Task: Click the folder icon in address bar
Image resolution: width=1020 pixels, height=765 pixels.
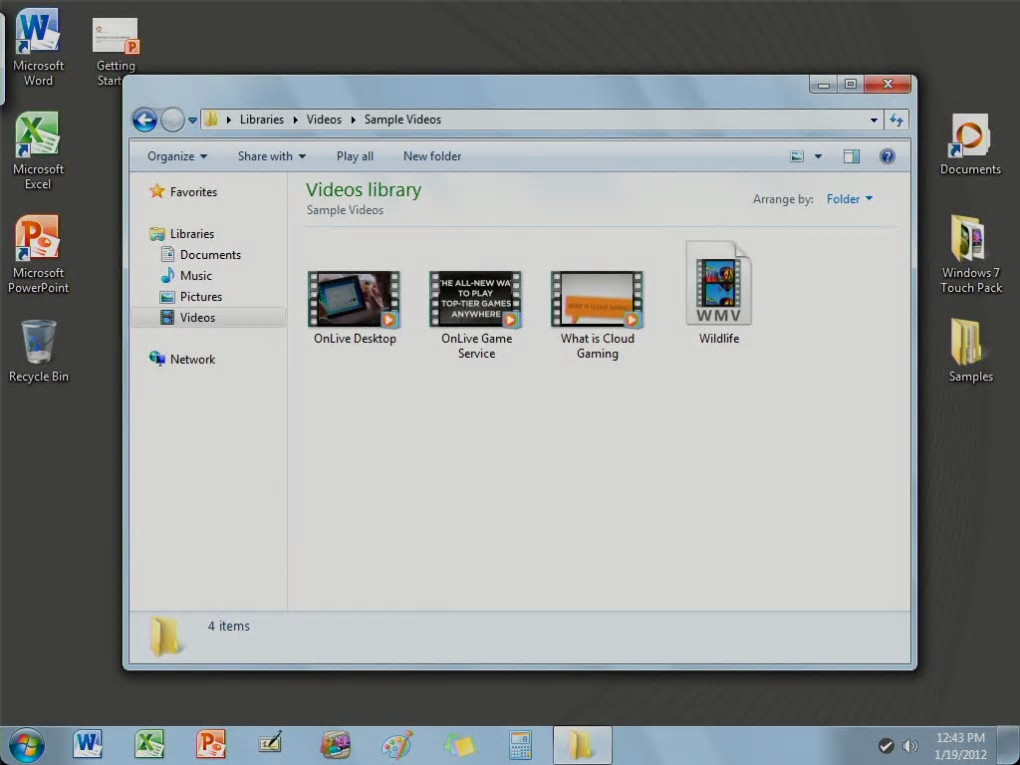Action: pos(211,119)
